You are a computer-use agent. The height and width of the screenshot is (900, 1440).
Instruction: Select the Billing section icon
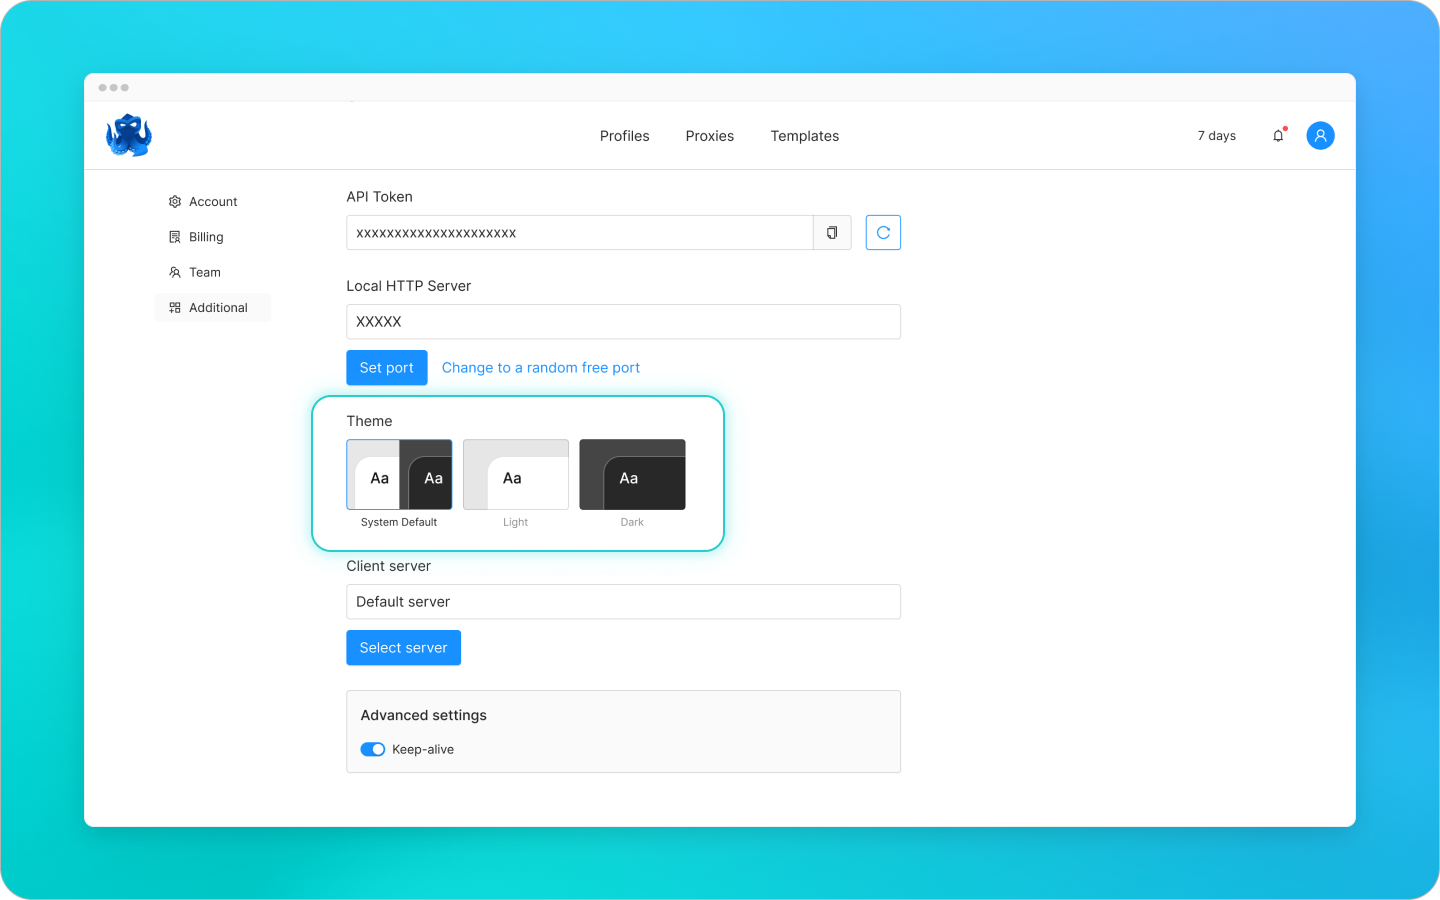tap(174, 236)
